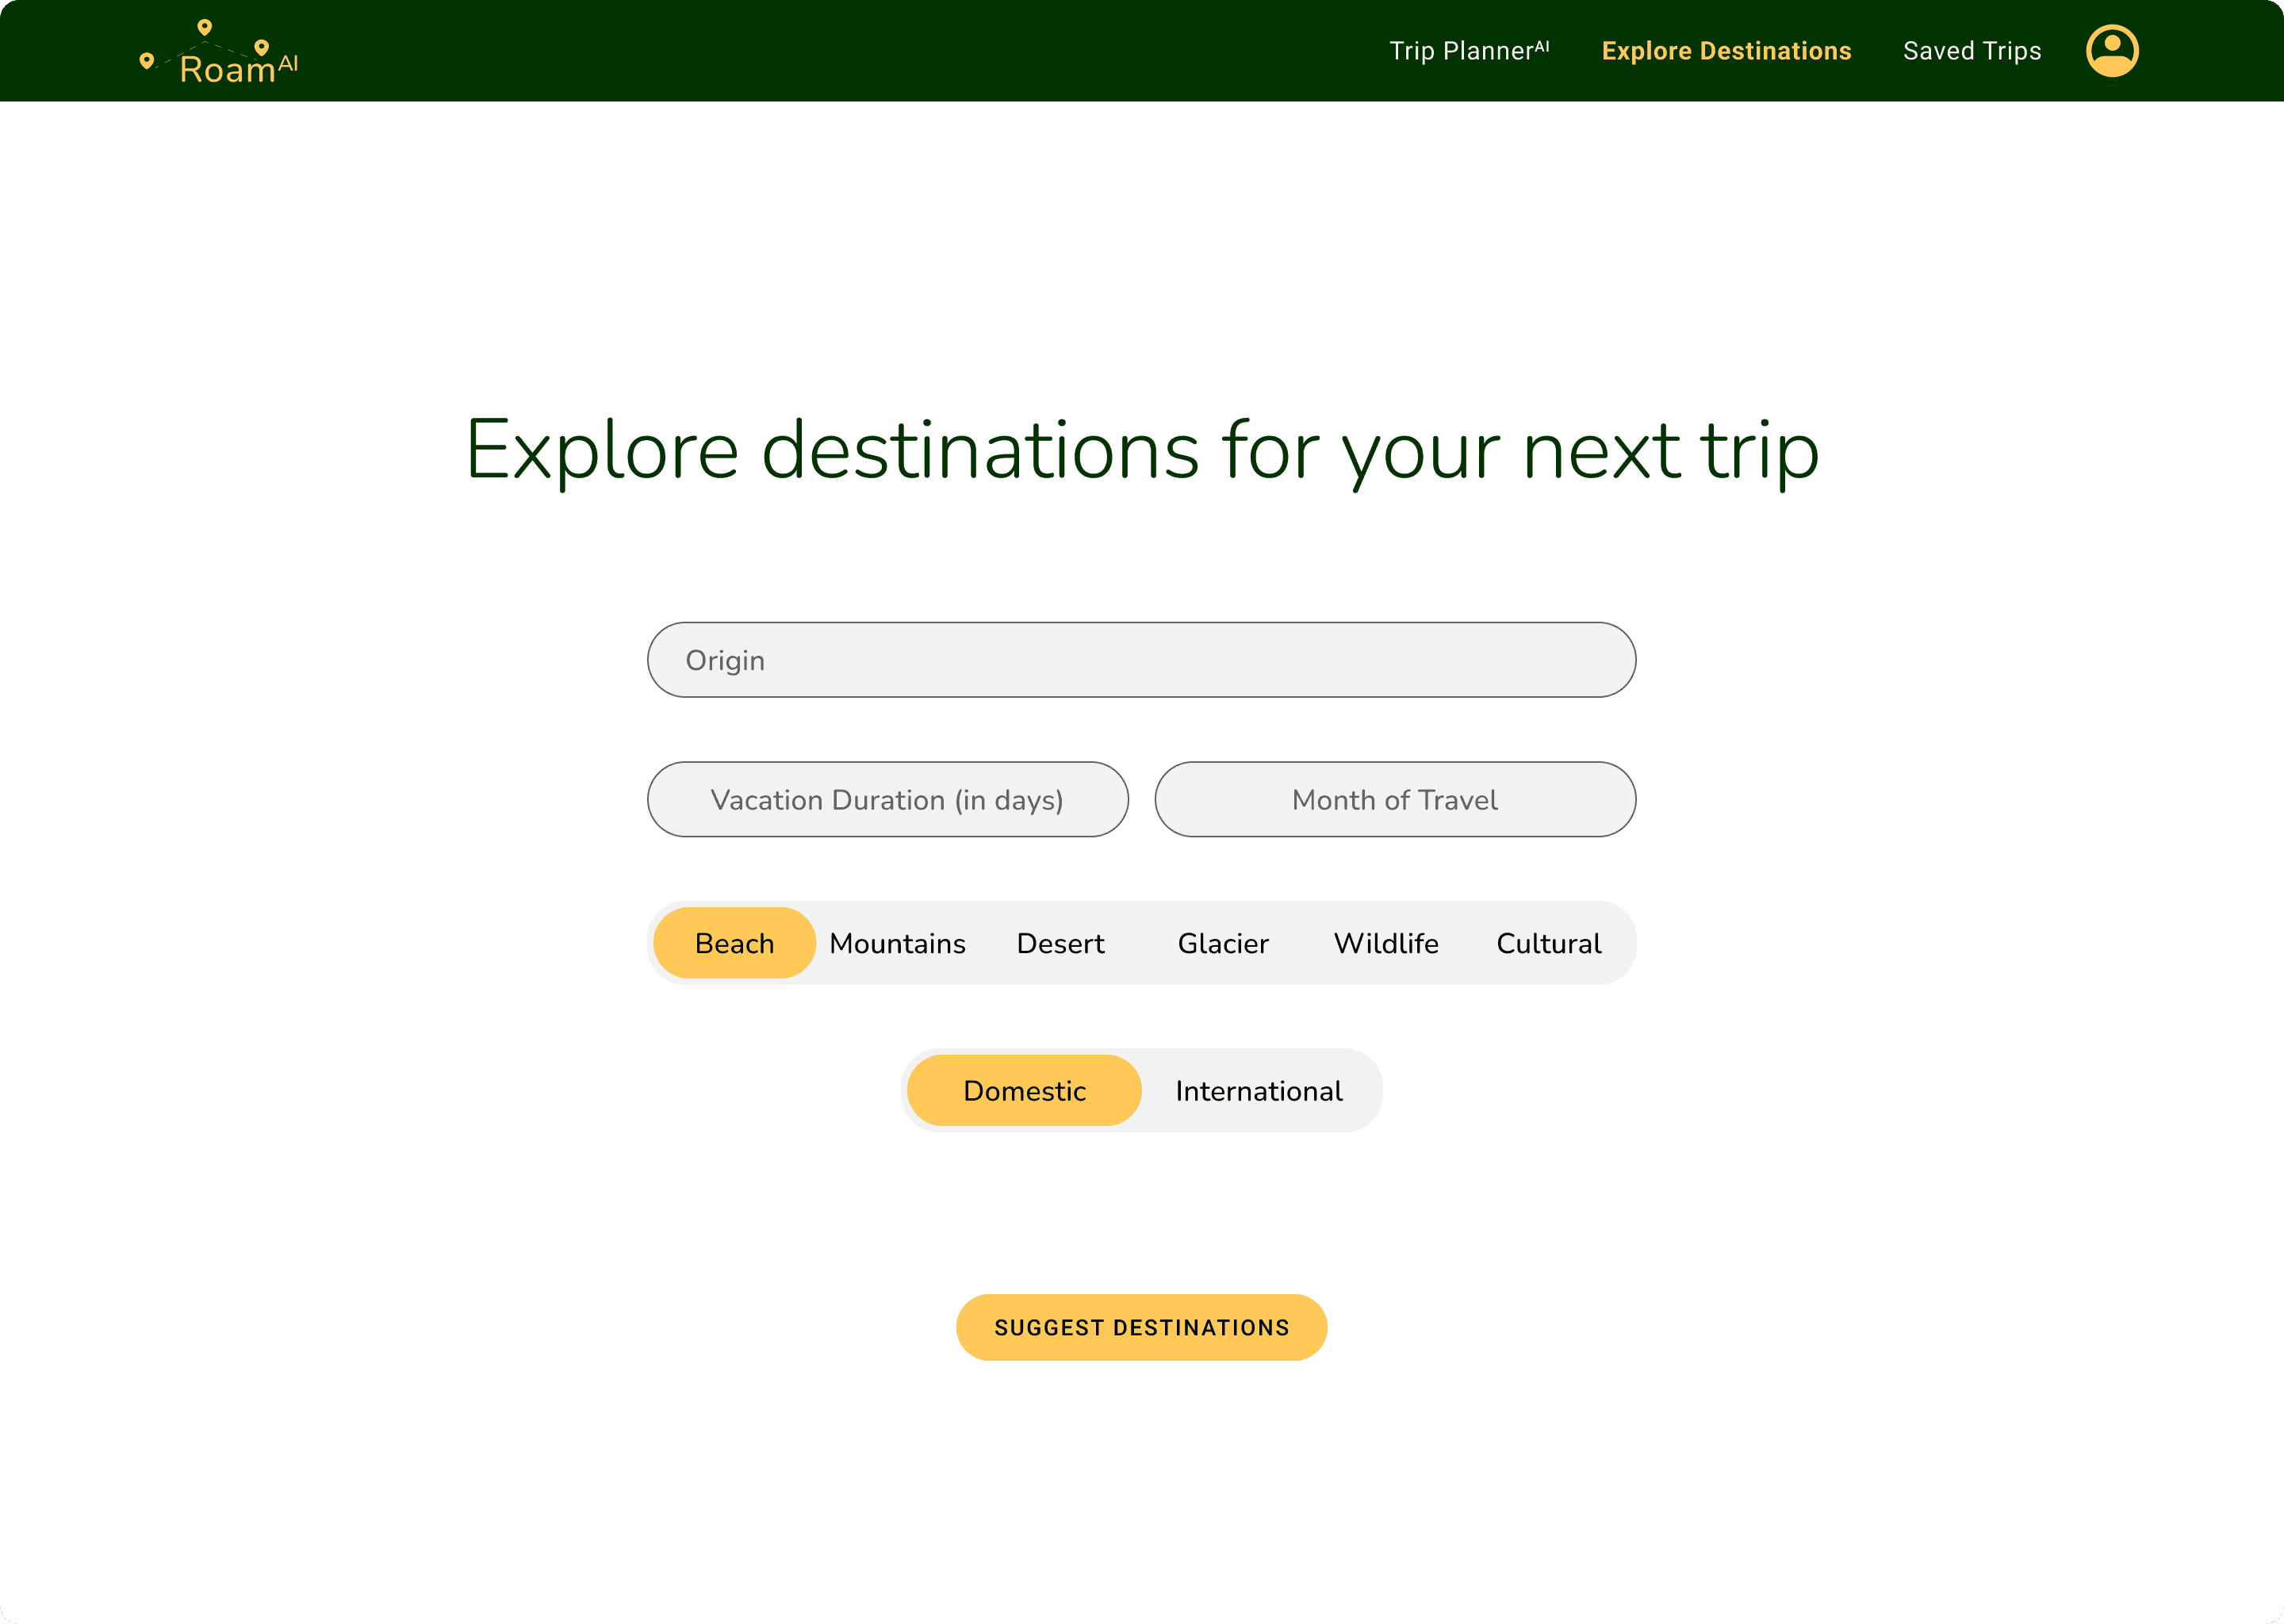Select Cultural destination type

click(1548, 943)
